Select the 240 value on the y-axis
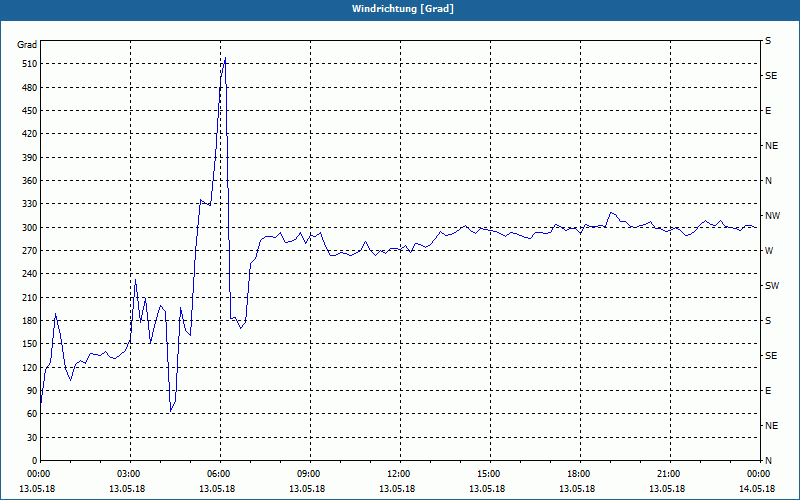 29,274
